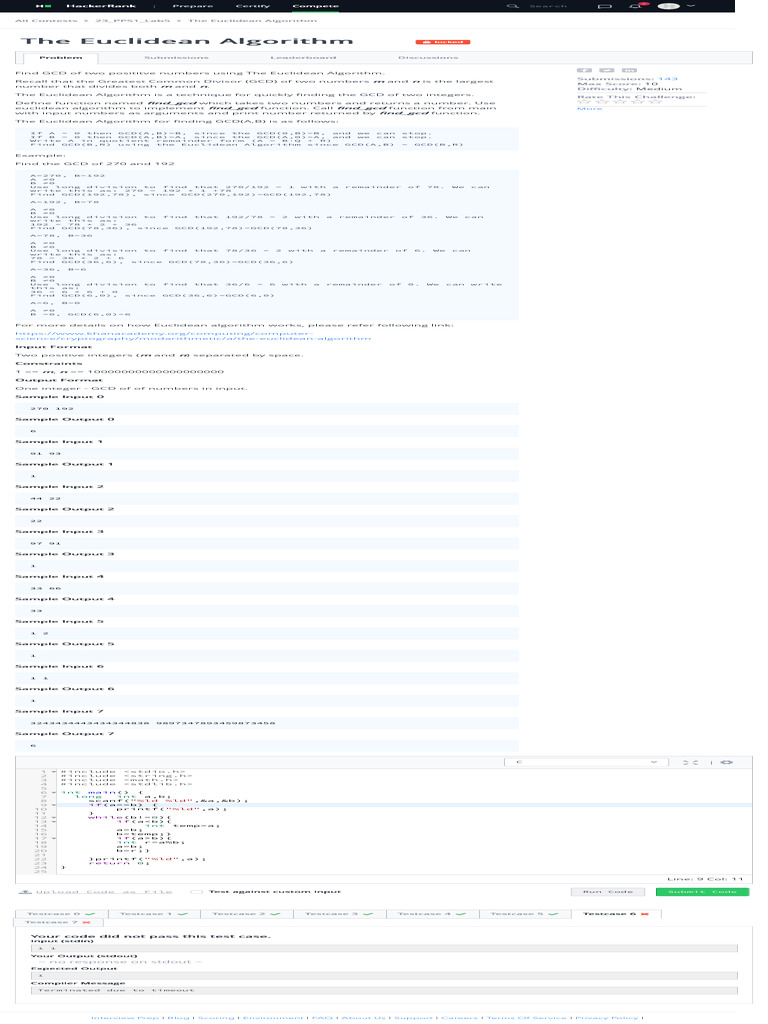Select the Testcase 2 tab
Viewport: 768px width, 1024px height.
(247, 914)
